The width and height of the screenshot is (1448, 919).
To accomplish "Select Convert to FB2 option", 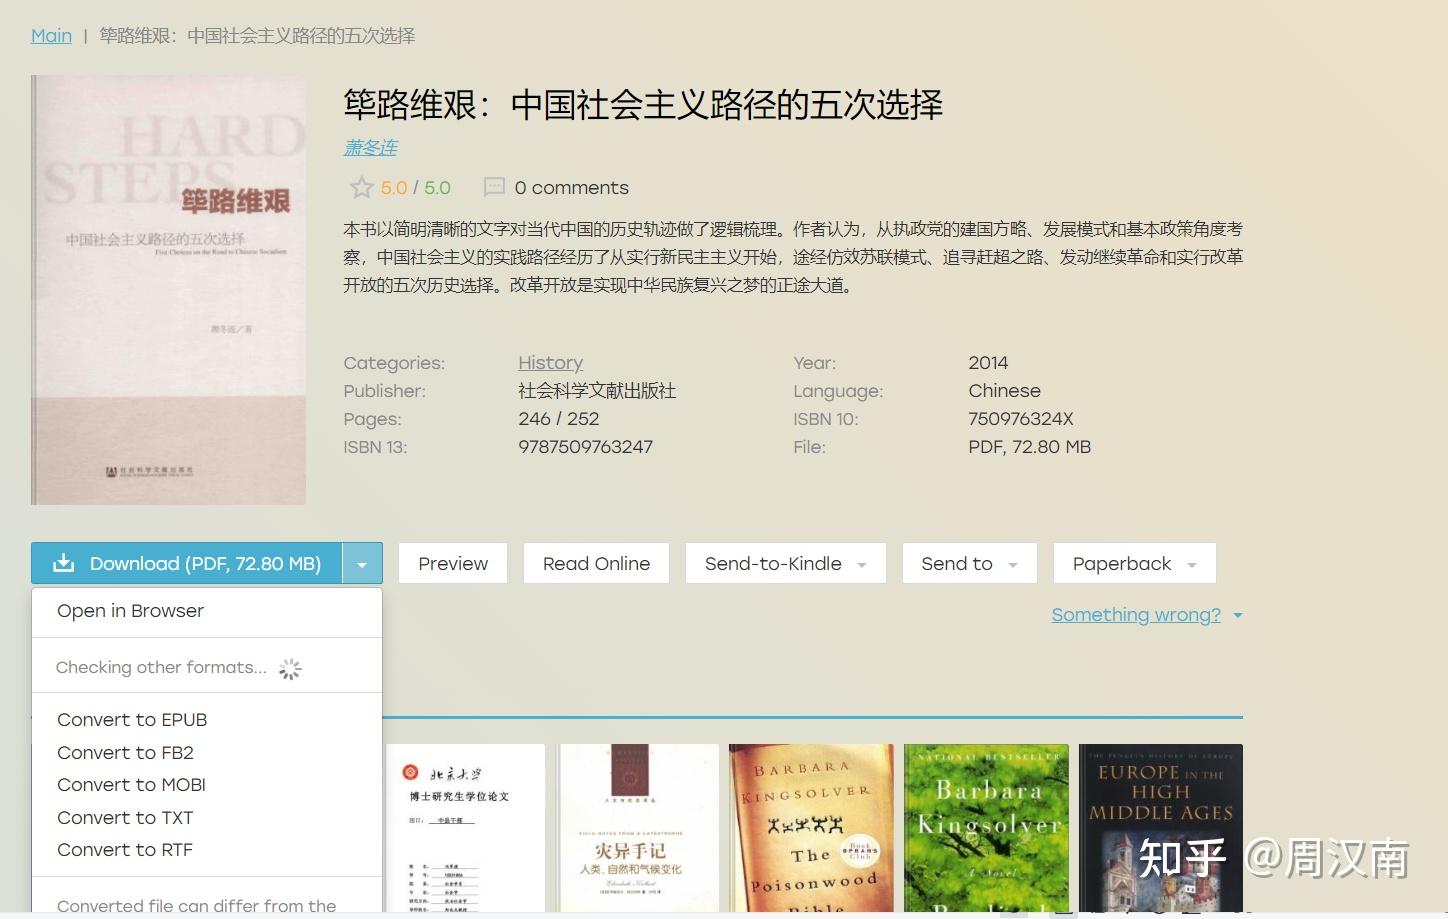I will click(124, 752).
